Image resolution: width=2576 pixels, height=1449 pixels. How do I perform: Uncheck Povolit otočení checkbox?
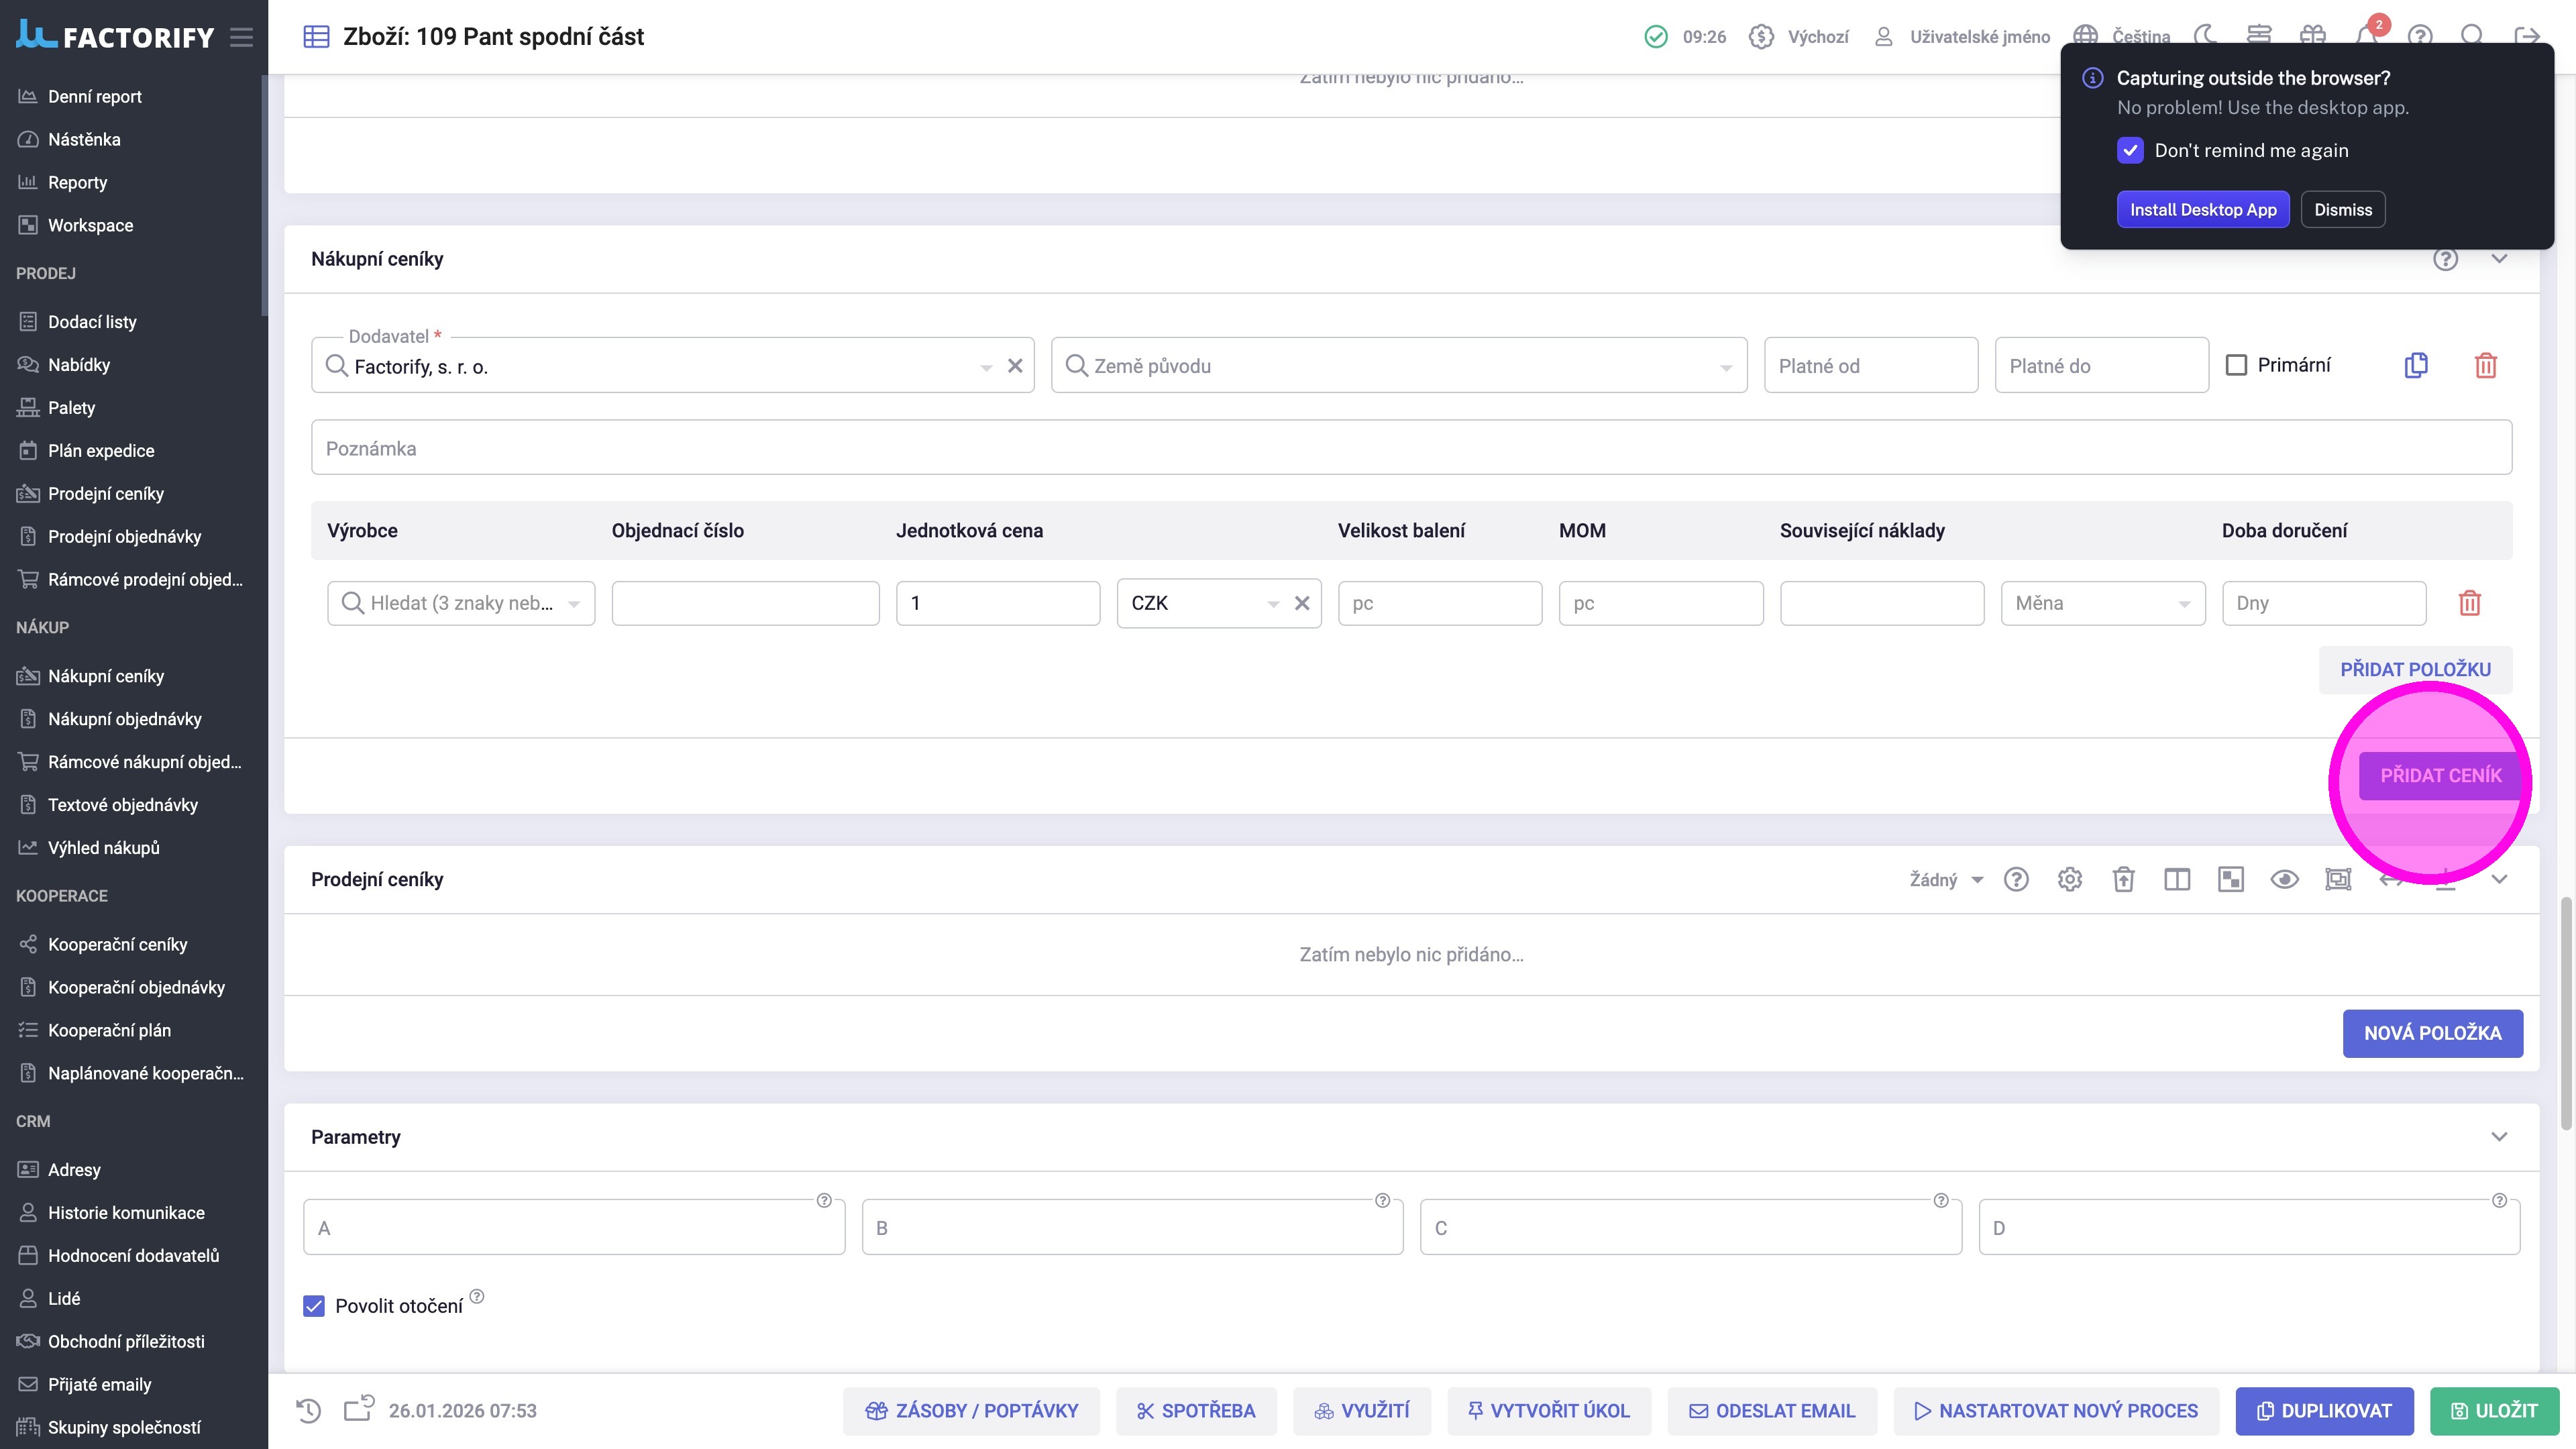tap(314, 1306)
